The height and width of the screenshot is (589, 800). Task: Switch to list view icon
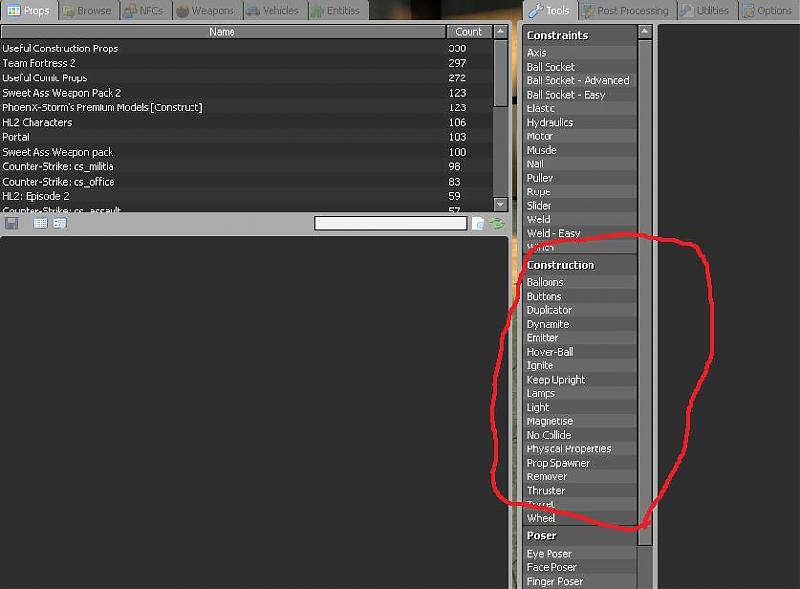click(41, 223)
